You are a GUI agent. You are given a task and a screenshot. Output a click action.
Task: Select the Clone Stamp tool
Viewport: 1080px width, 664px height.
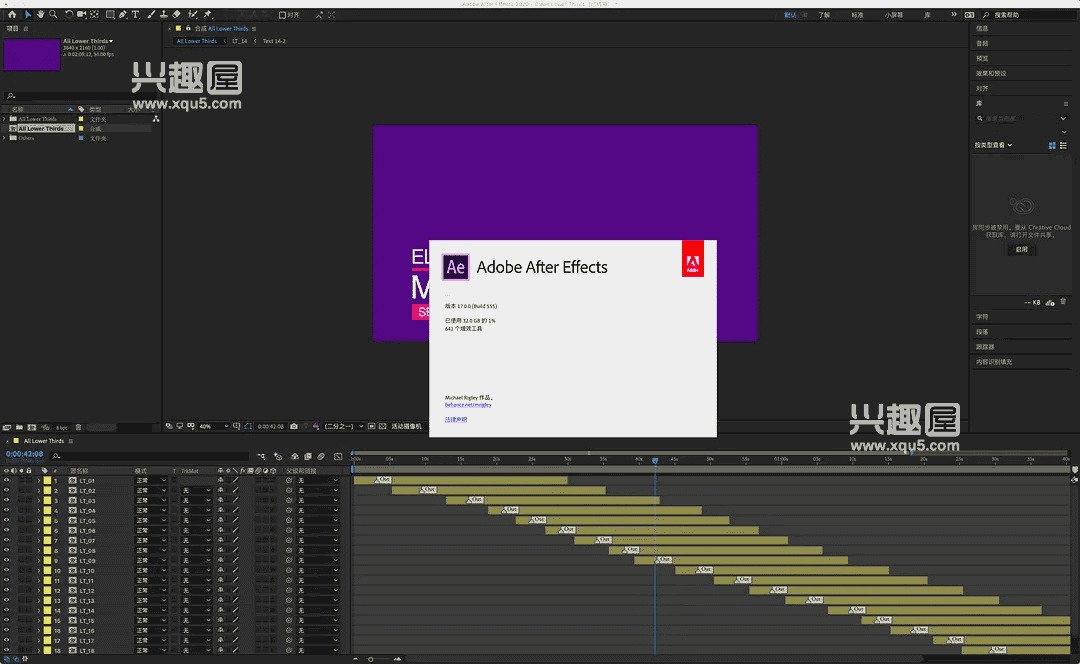click(164, 14)
